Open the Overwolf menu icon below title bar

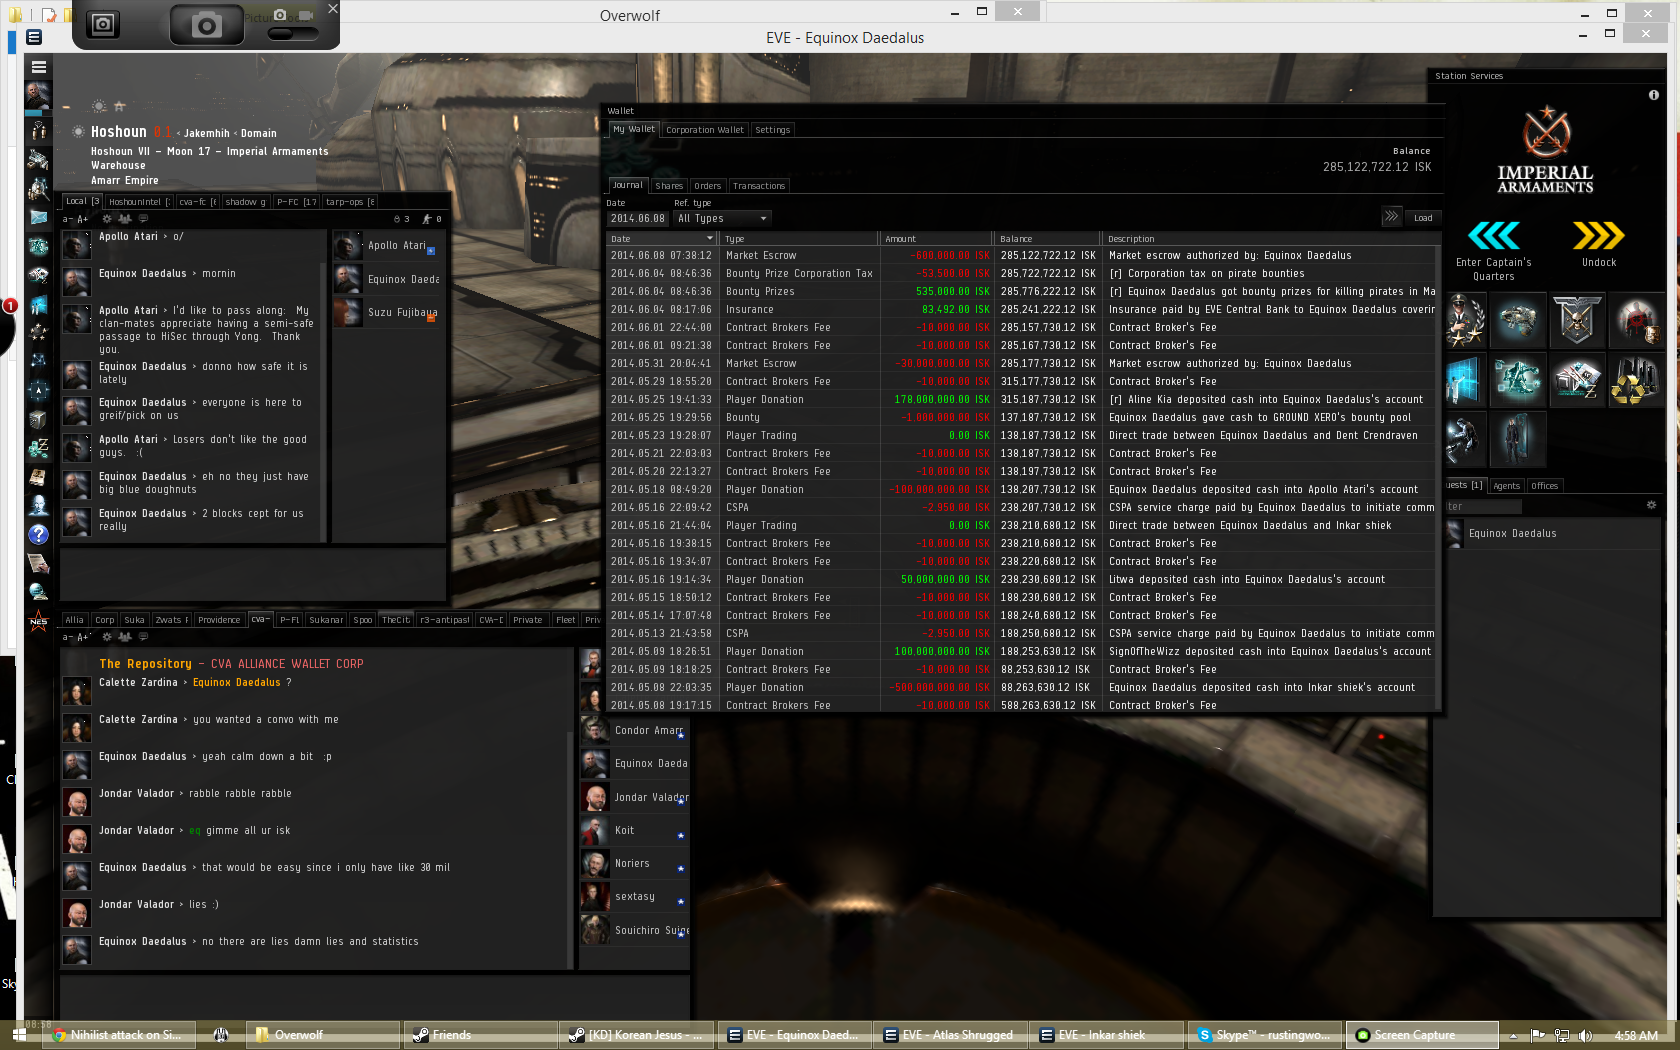click(34, 37)
